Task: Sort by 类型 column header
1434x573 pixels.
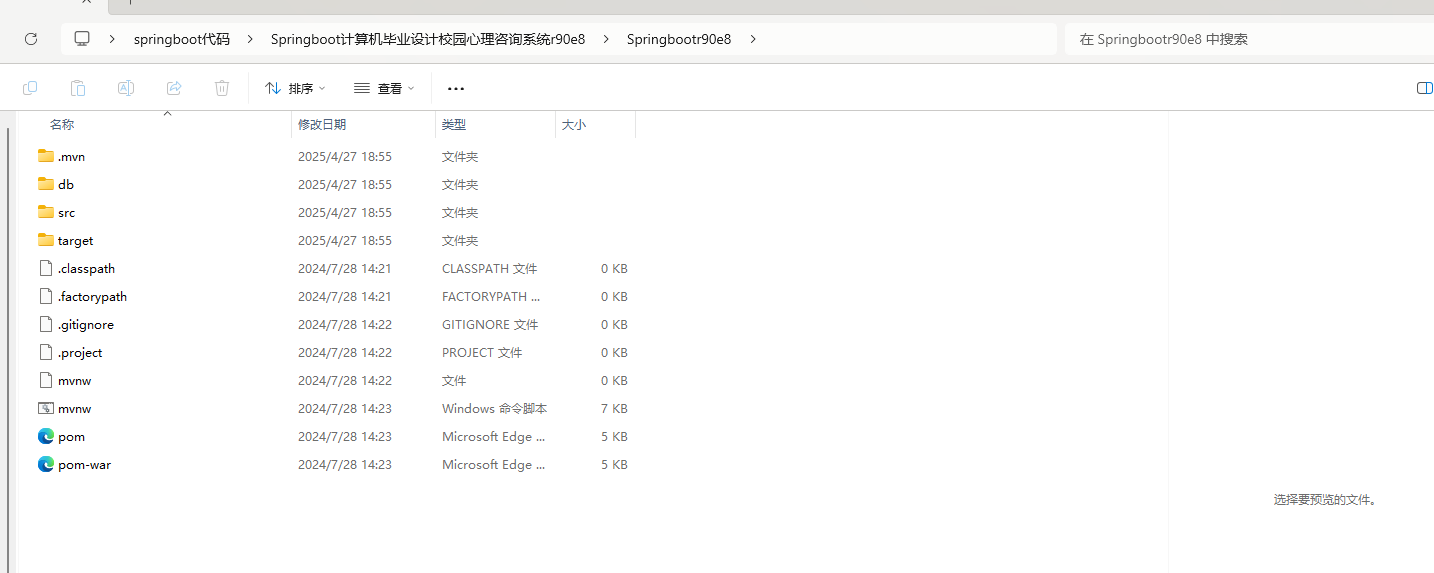Action: 454,125
